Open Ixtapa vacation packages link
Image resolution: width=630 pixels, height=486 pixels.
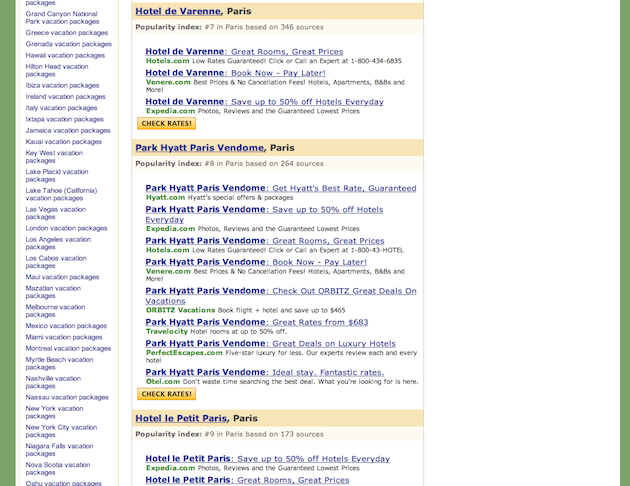click(64, 119)
